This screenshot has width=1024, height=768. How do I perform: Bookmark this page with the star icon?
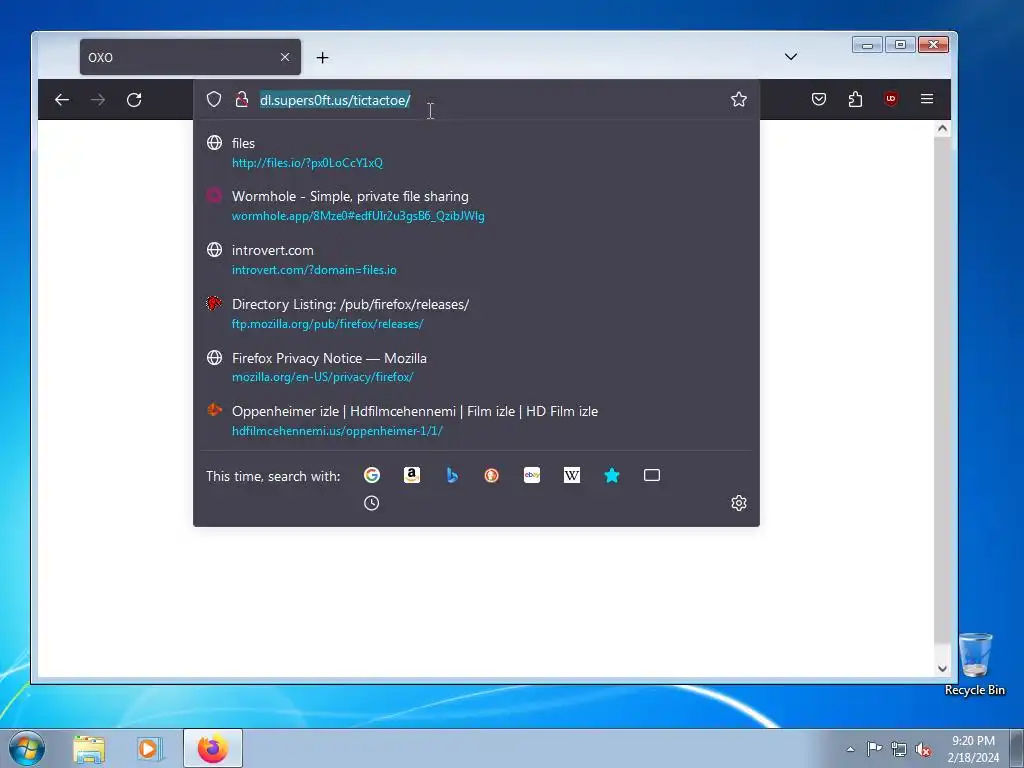pos(739,99)
